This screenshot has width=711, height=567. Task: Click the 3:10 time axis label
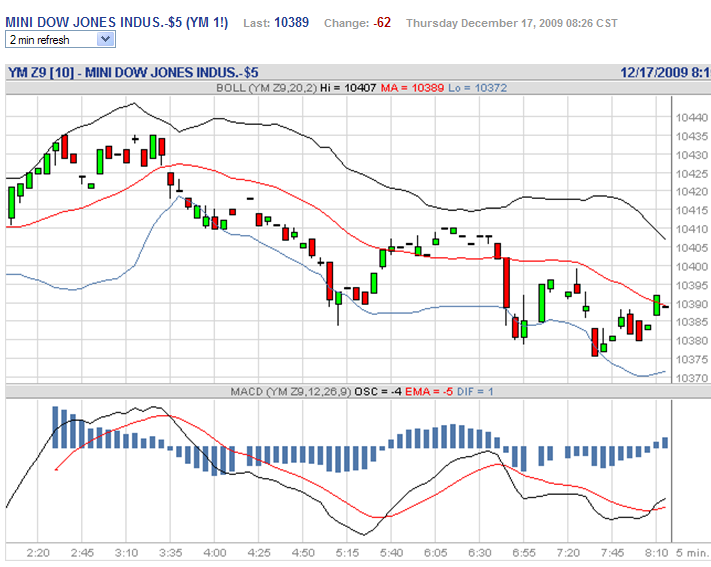pyautogui.click(x=126, y=553)
